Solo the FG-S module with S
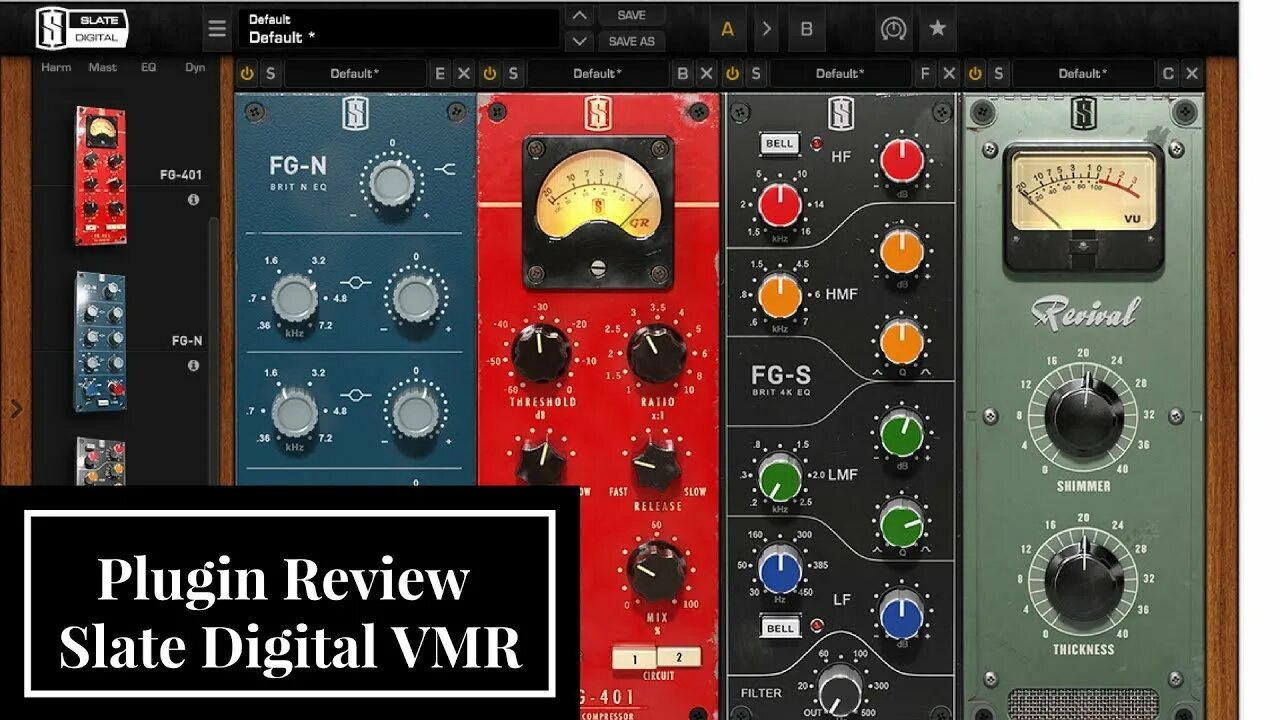Viewport: 1280px width, 720px height. pos(756,73)
